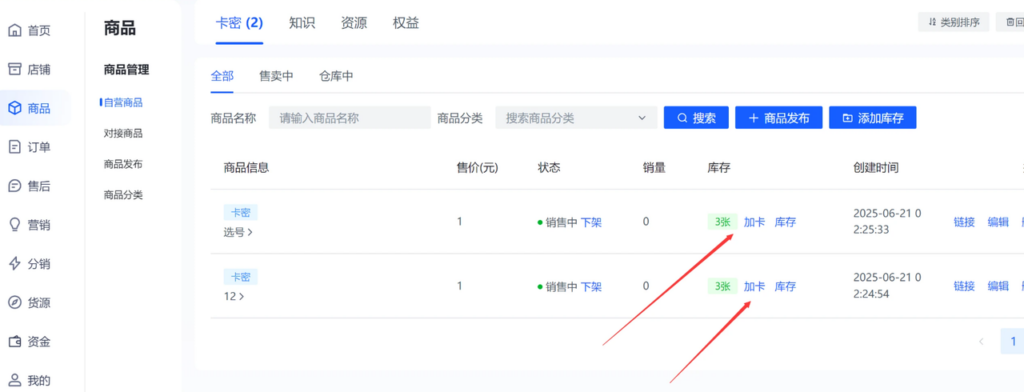Open 商品分类 submenu item

click(x=123, y=195)
